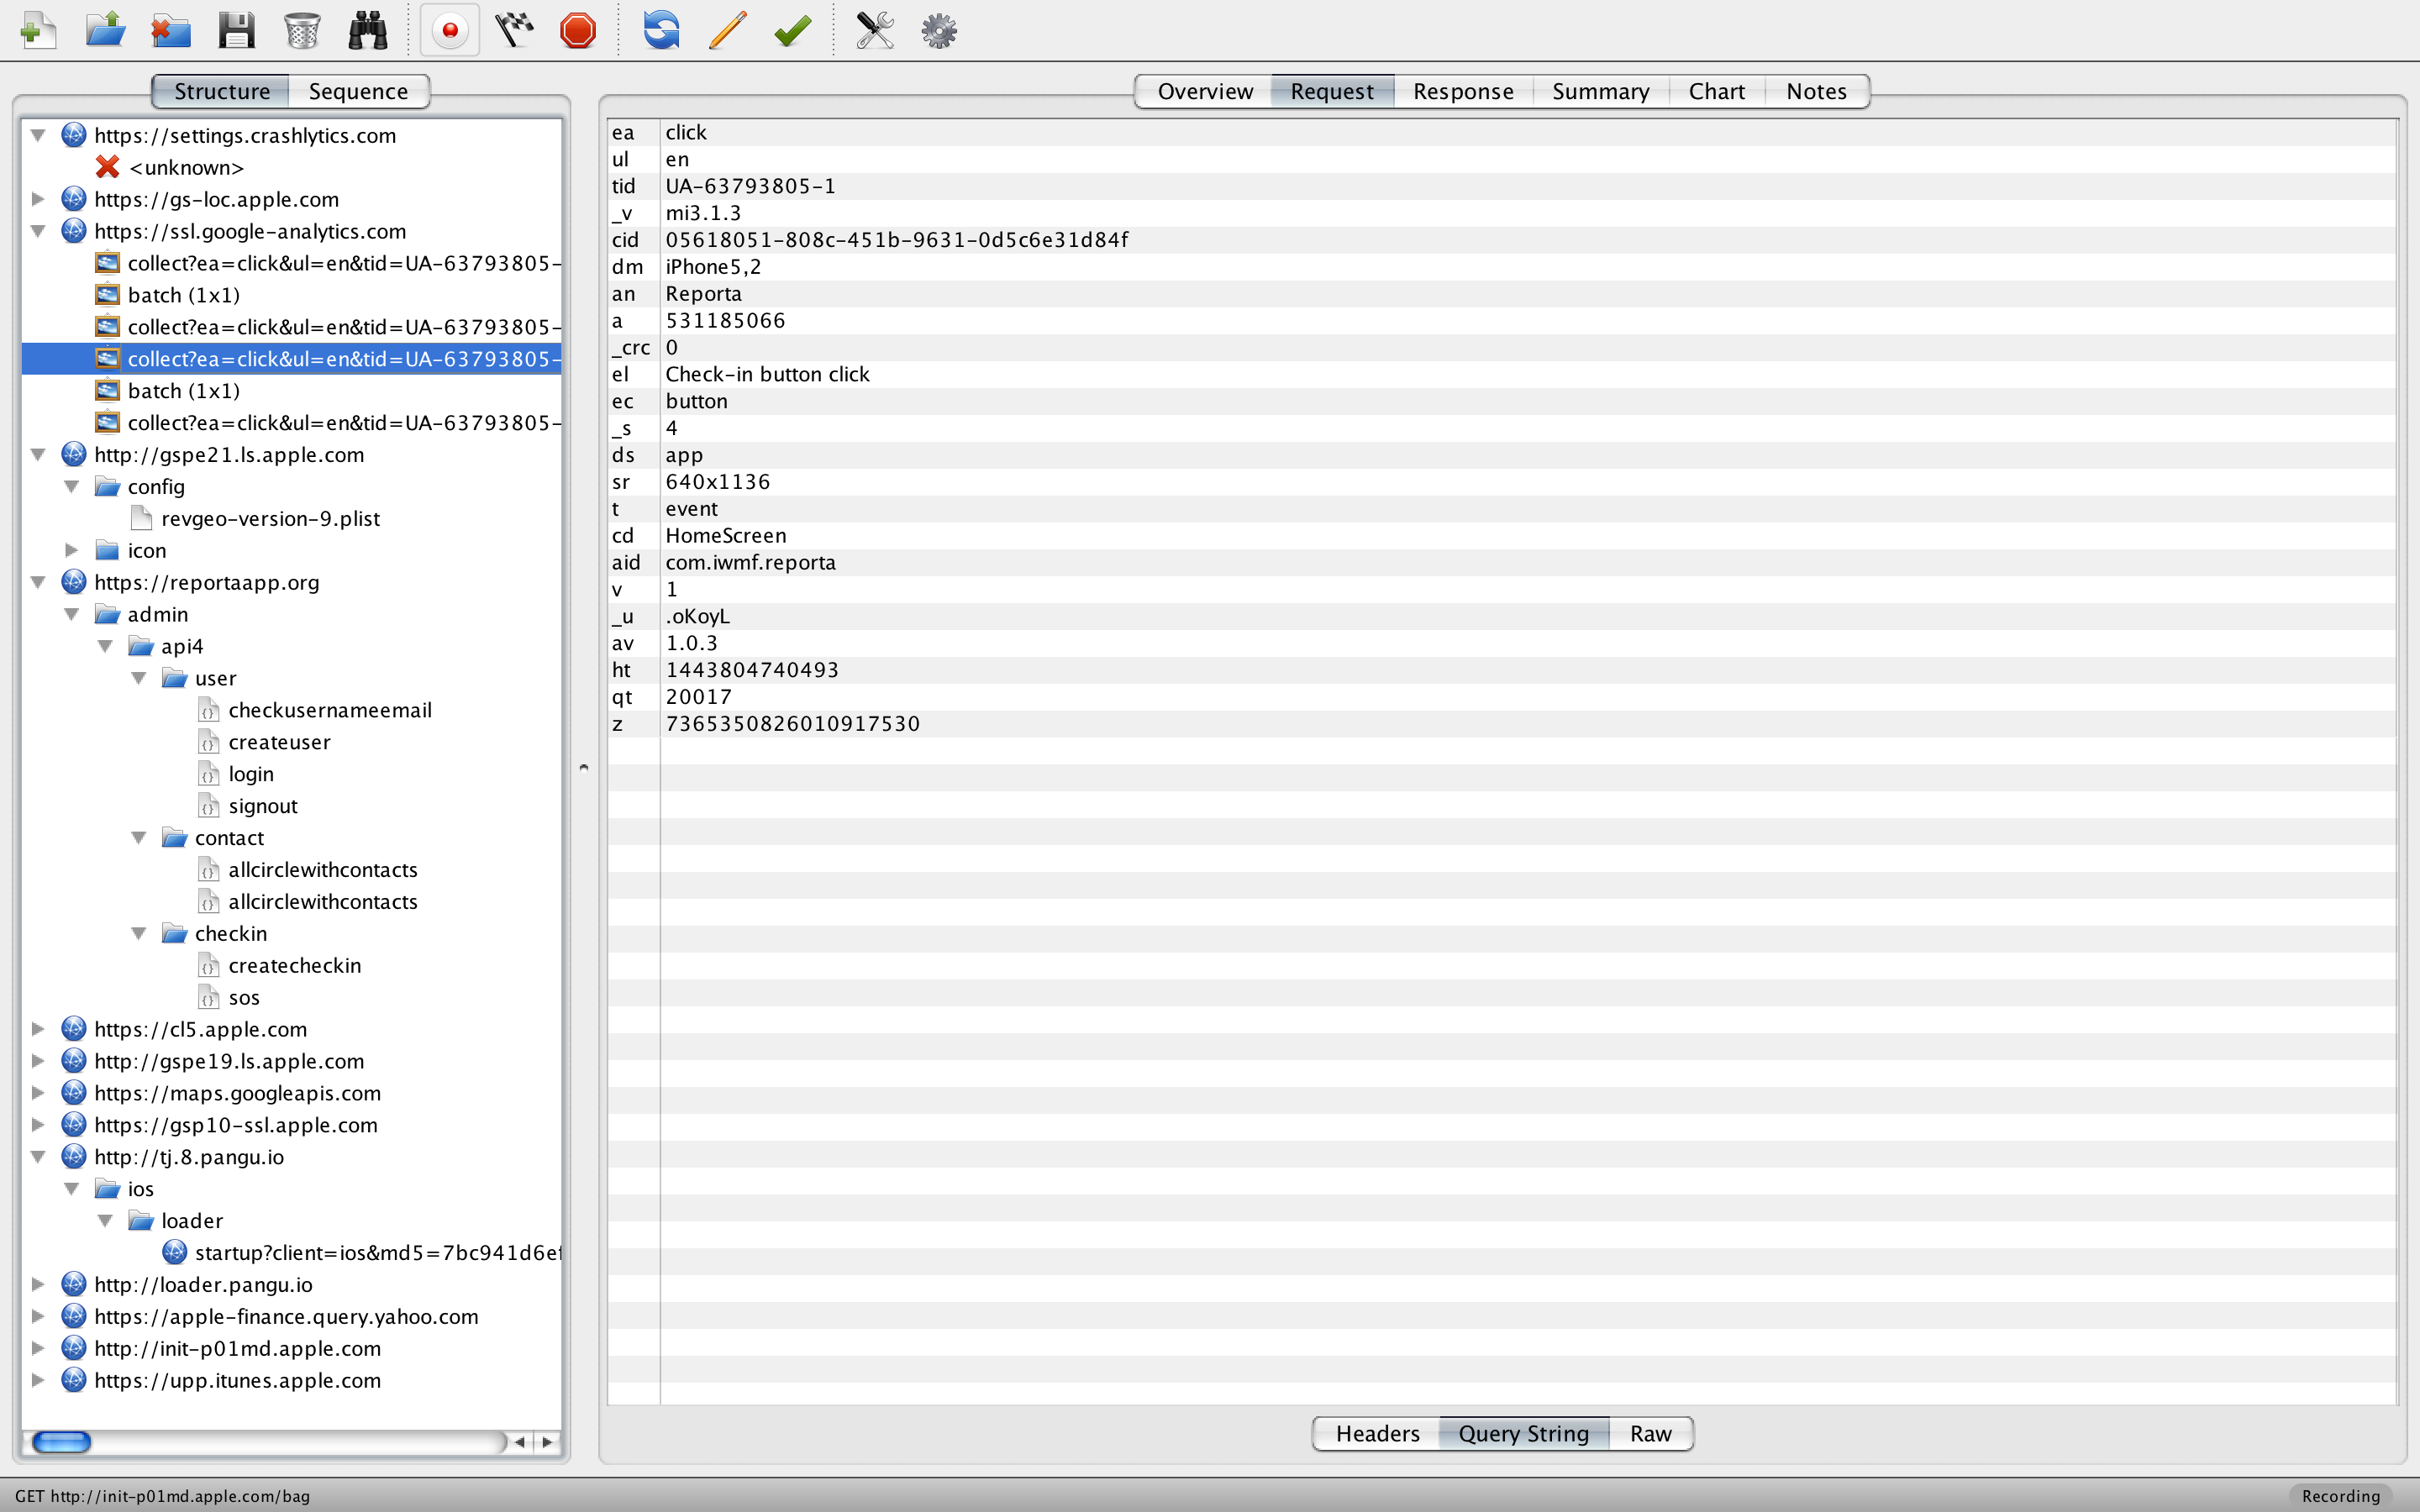
Task: Click the green checkmark validate icon
Action: pos(792,30)
